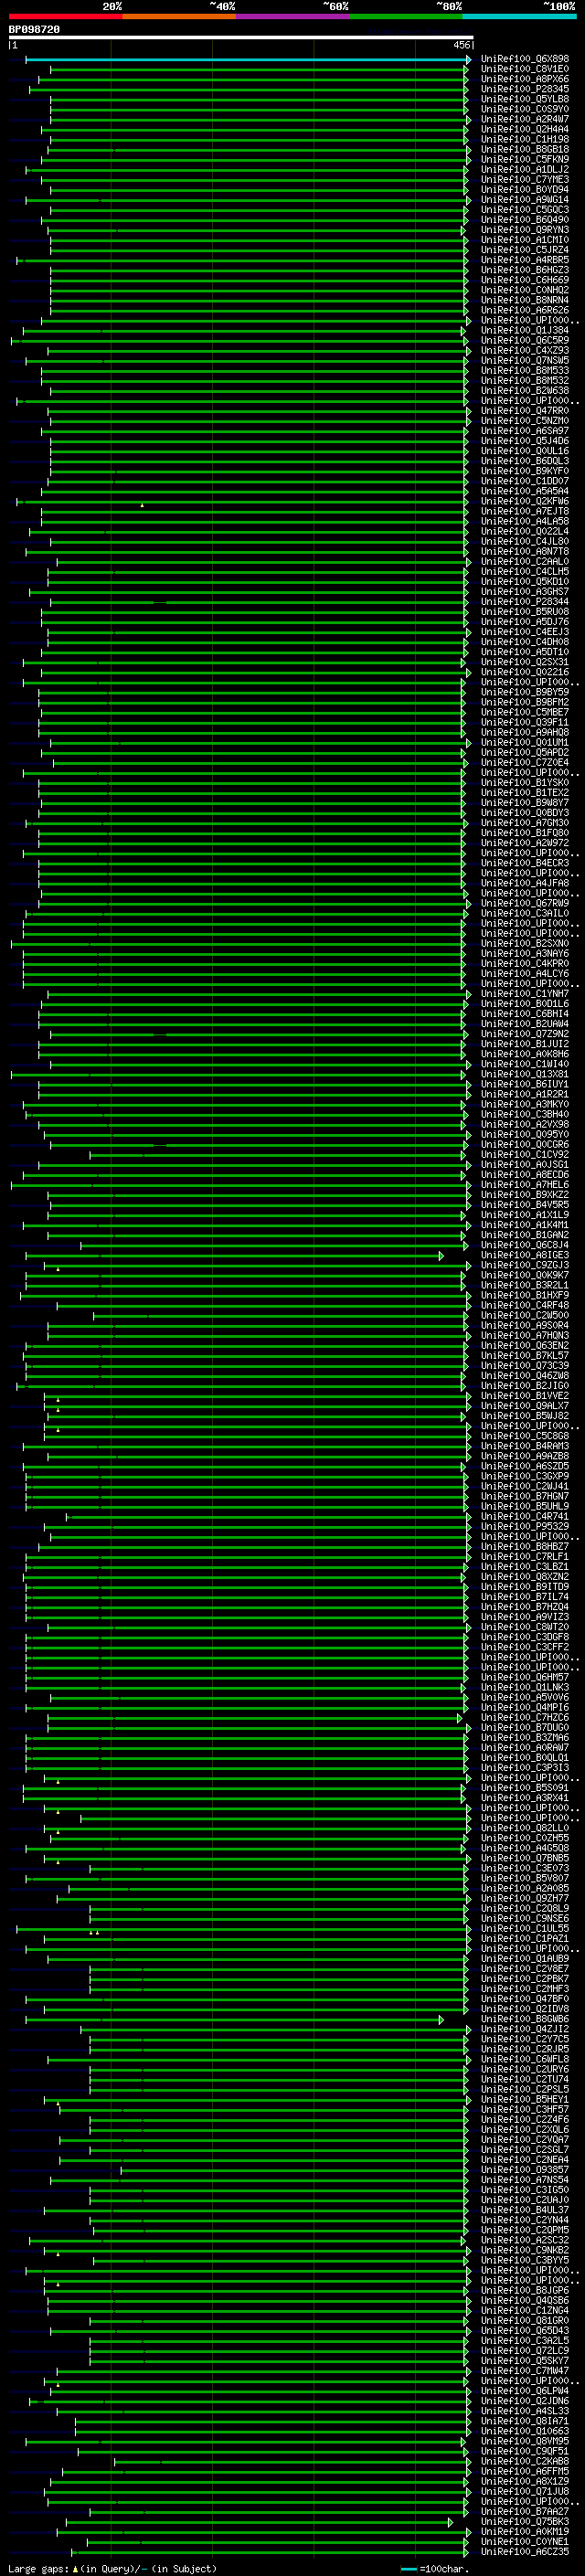Image resolution: width=585 pixels, height=2576 pixels.
Task: Open hit UniRef100_A8PX66
Action: click(x=525, y=79)
